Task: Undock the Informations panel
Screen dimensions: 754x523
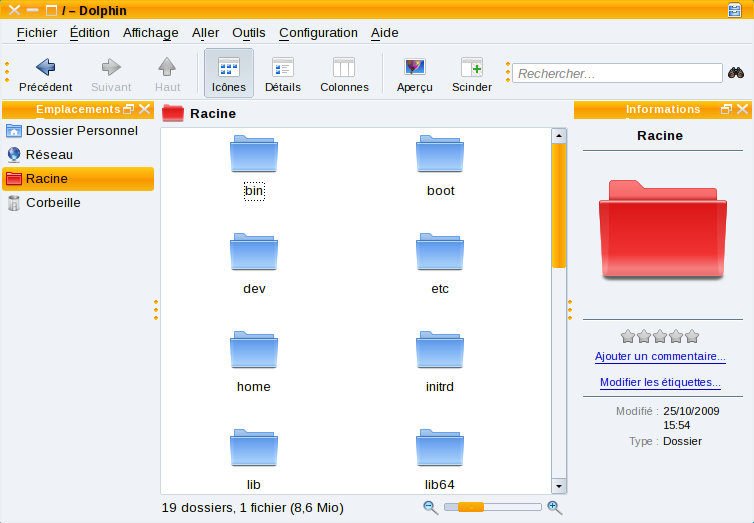Action: (726, 109)
